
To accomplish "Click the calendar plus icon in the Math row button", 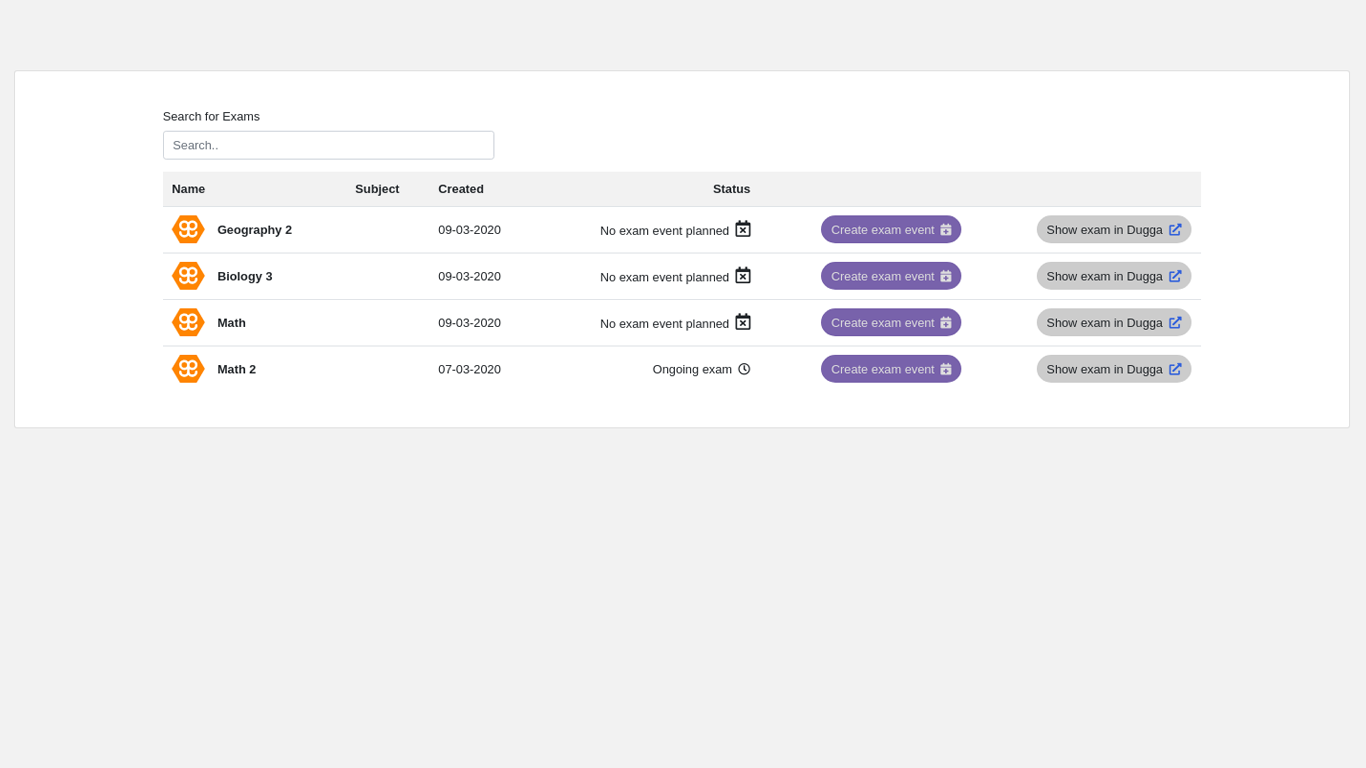I will [946, 323].
